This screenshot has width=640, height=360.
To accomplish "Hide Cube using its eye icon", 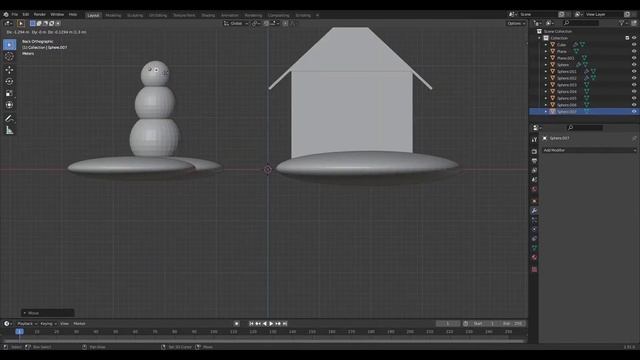I will click(x=634, y=44).
